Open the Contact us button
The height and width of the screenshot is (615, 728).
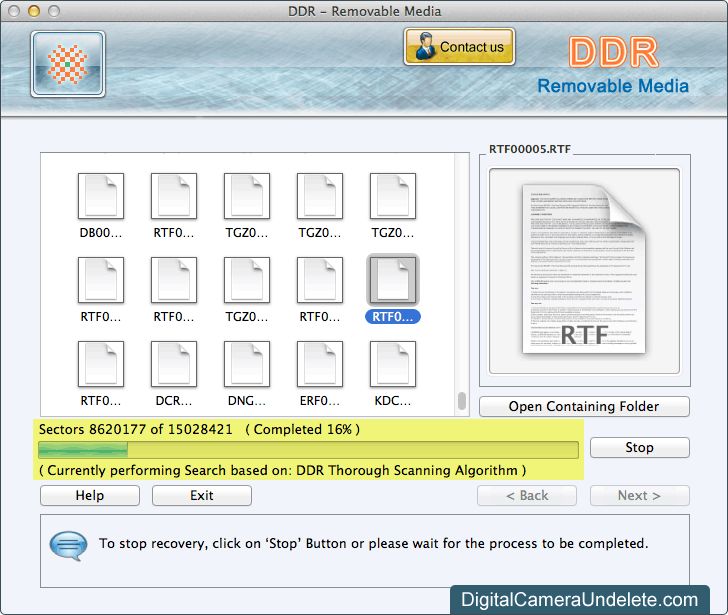click(459, 46)
